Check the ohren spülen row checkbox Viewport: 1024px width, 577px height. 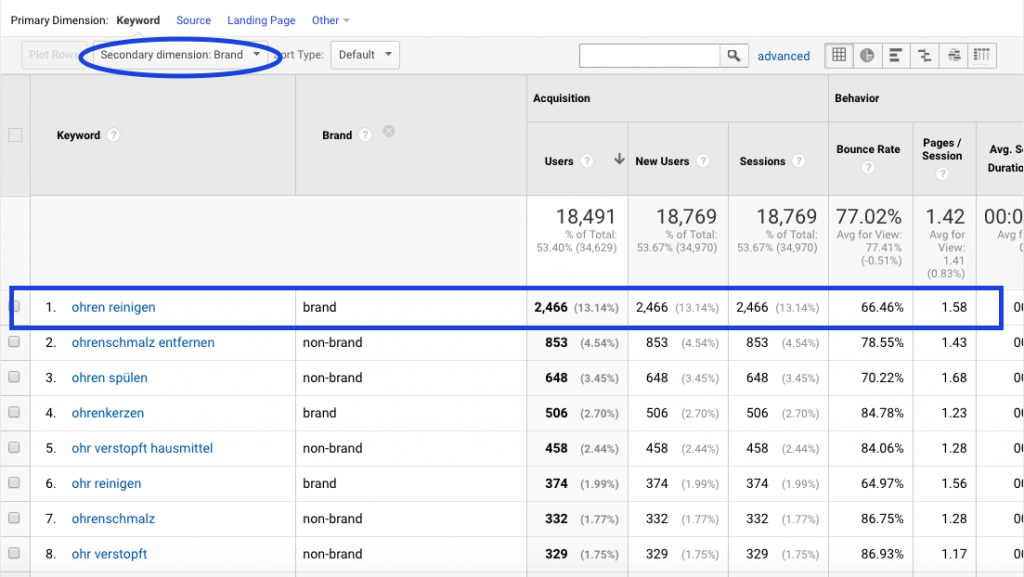pyautogui.click(x=14, y=377)
